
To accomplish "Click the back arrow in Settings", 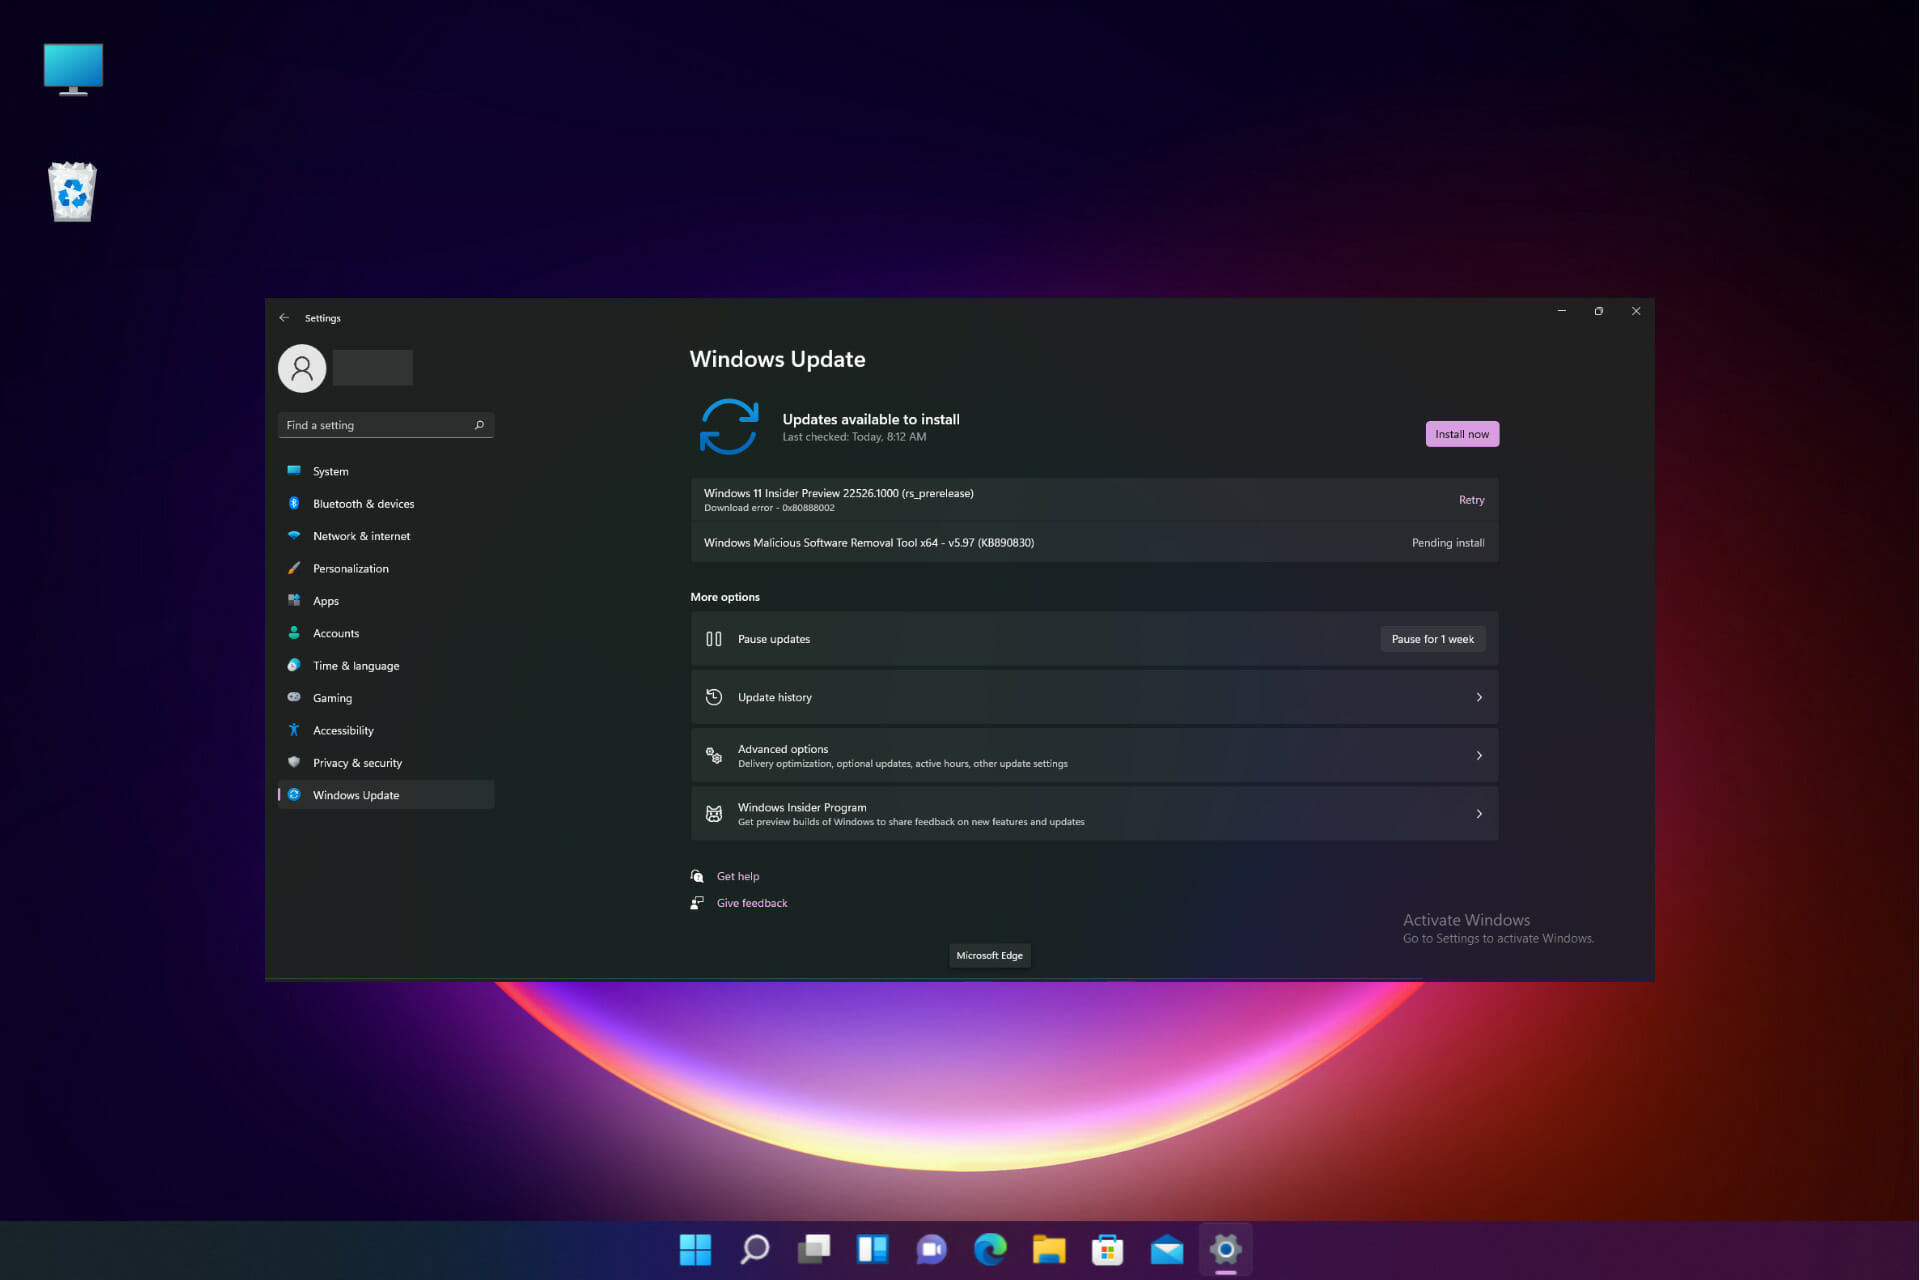I will (284, 318).
